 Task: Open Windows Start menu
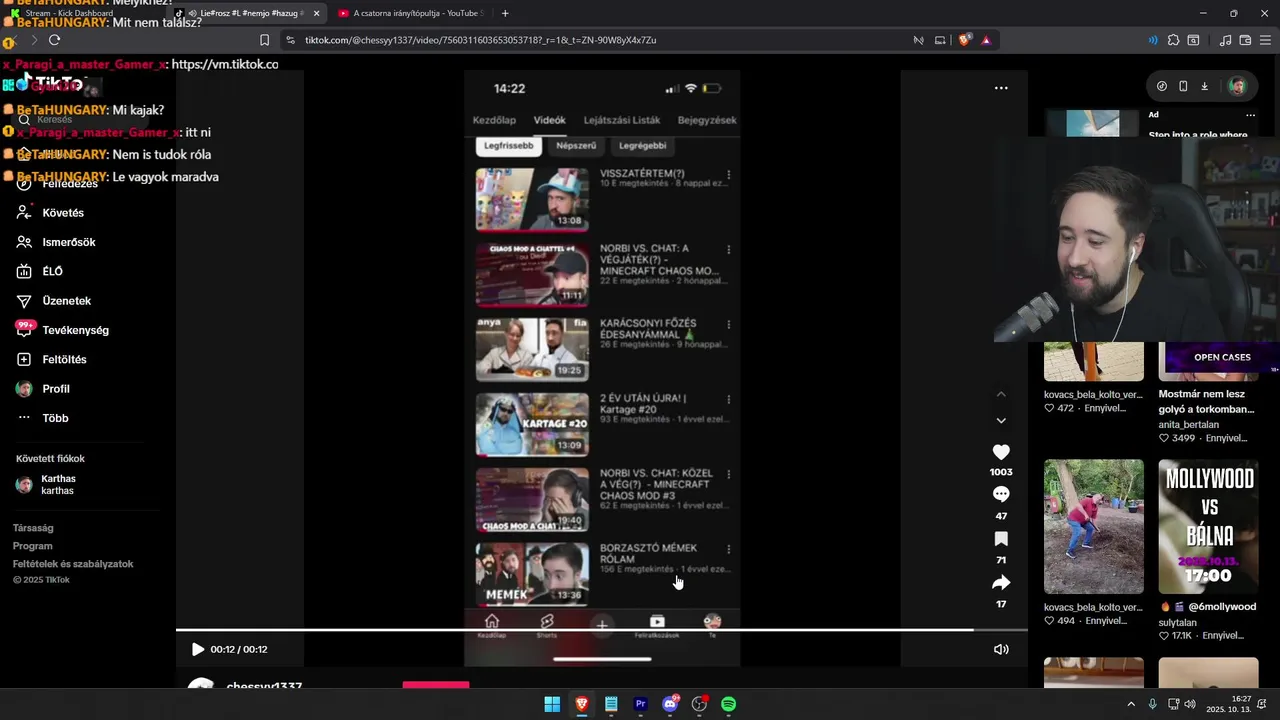pos(552,704)
